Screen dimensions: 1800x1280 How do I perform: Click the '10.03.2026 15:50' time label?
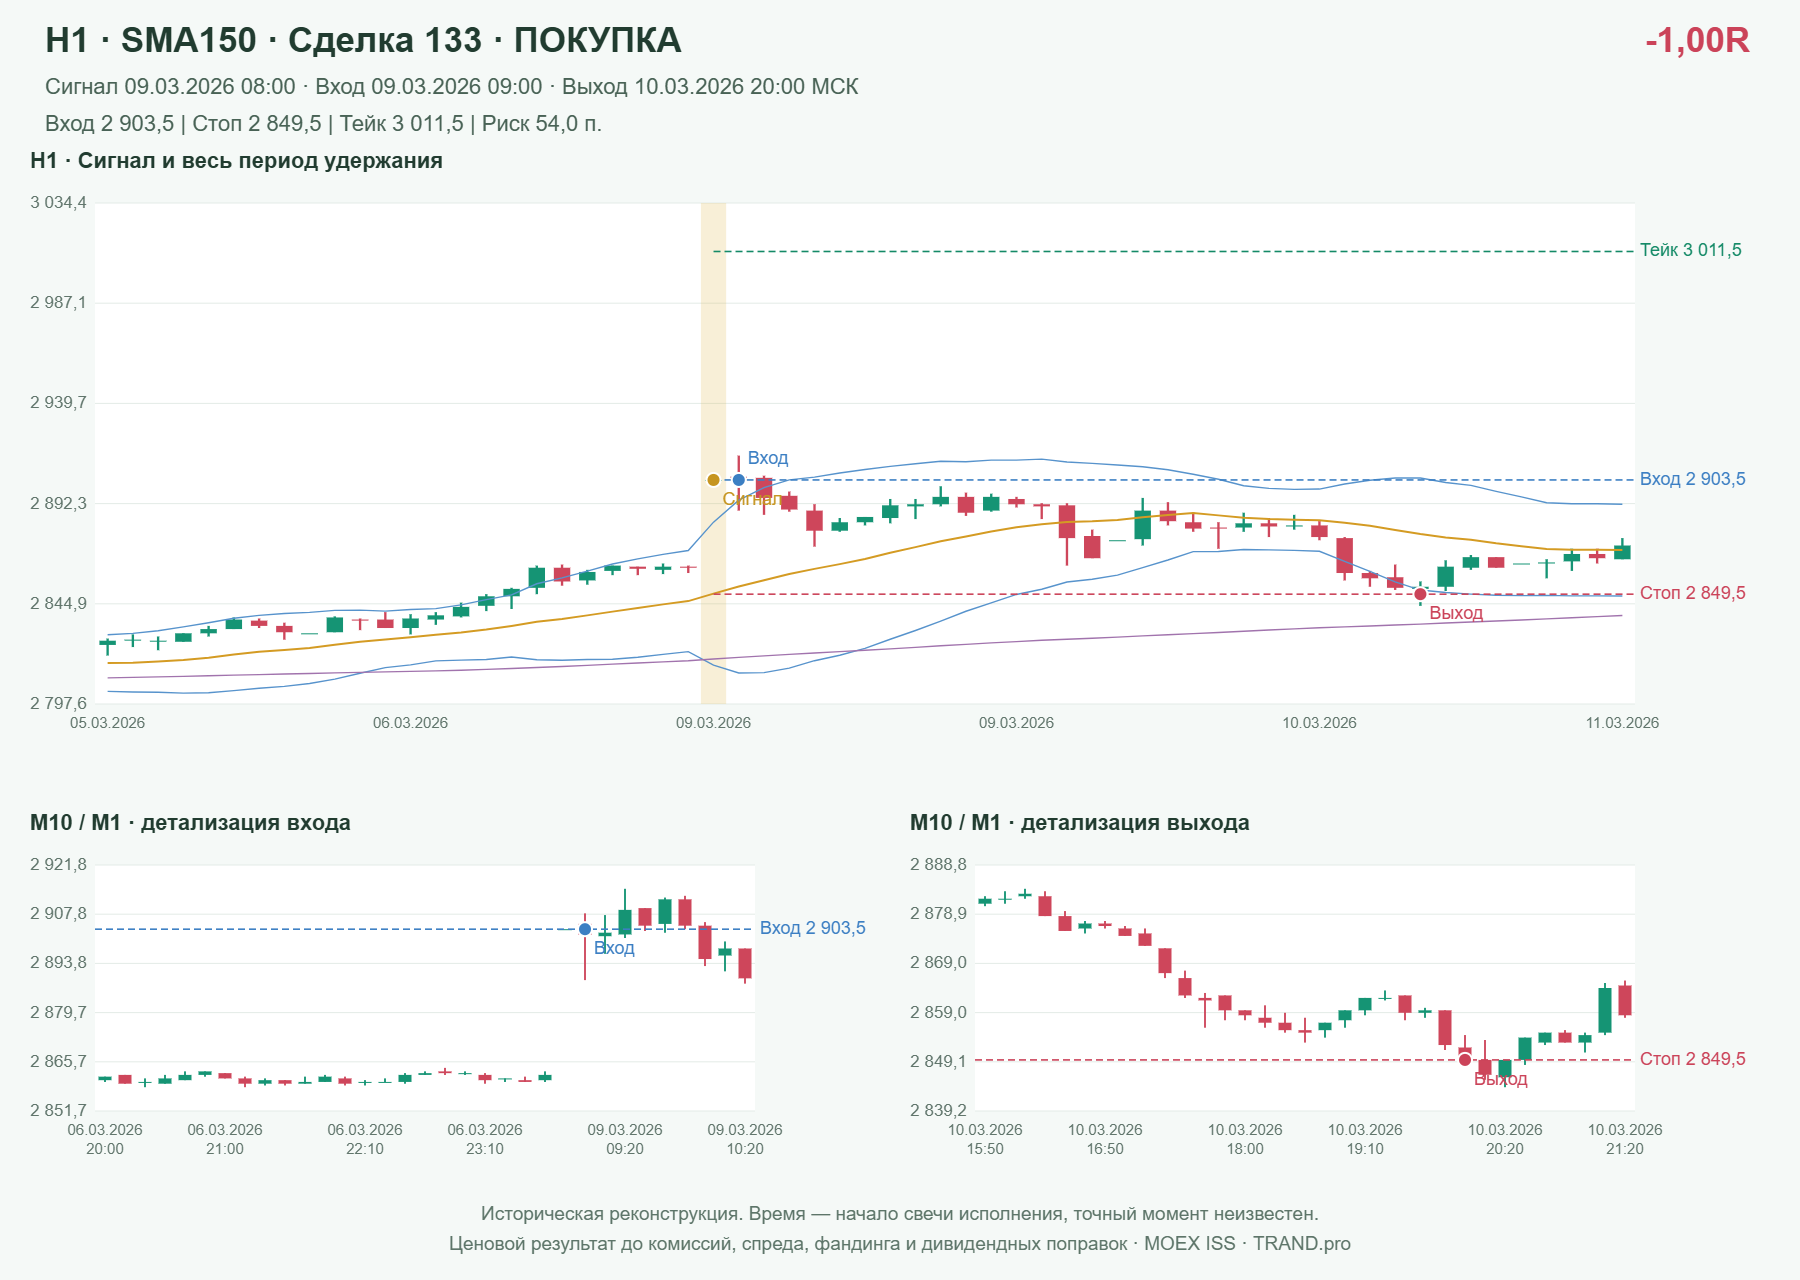tap(985, 1139)
